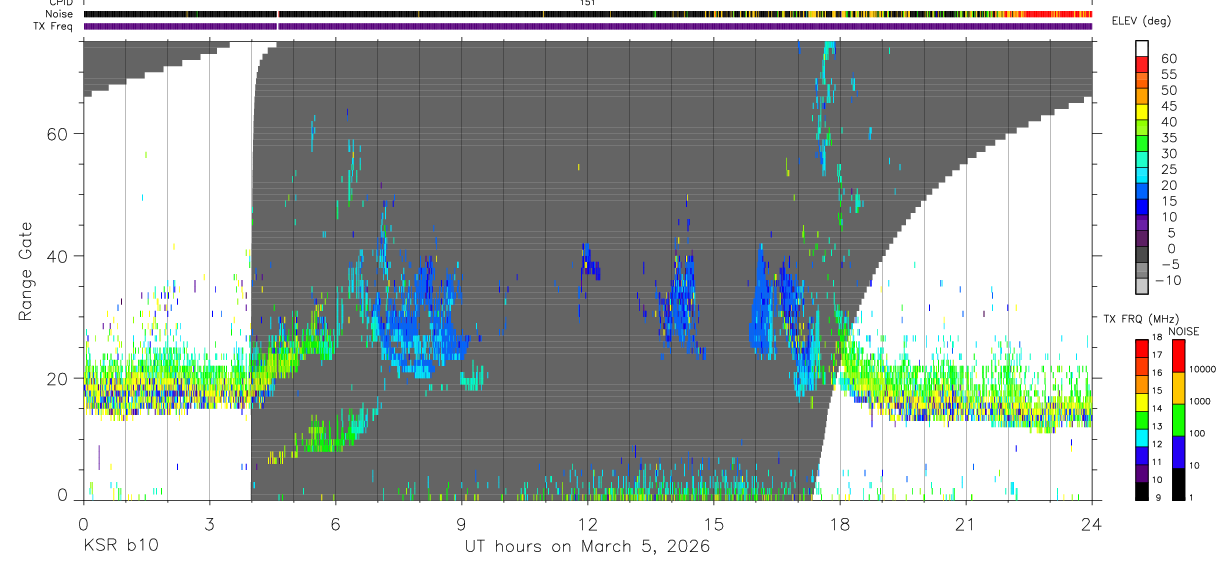Click the '100' label on the NOISE scale
This screenshot has height=567, width=1228.
1197,433
